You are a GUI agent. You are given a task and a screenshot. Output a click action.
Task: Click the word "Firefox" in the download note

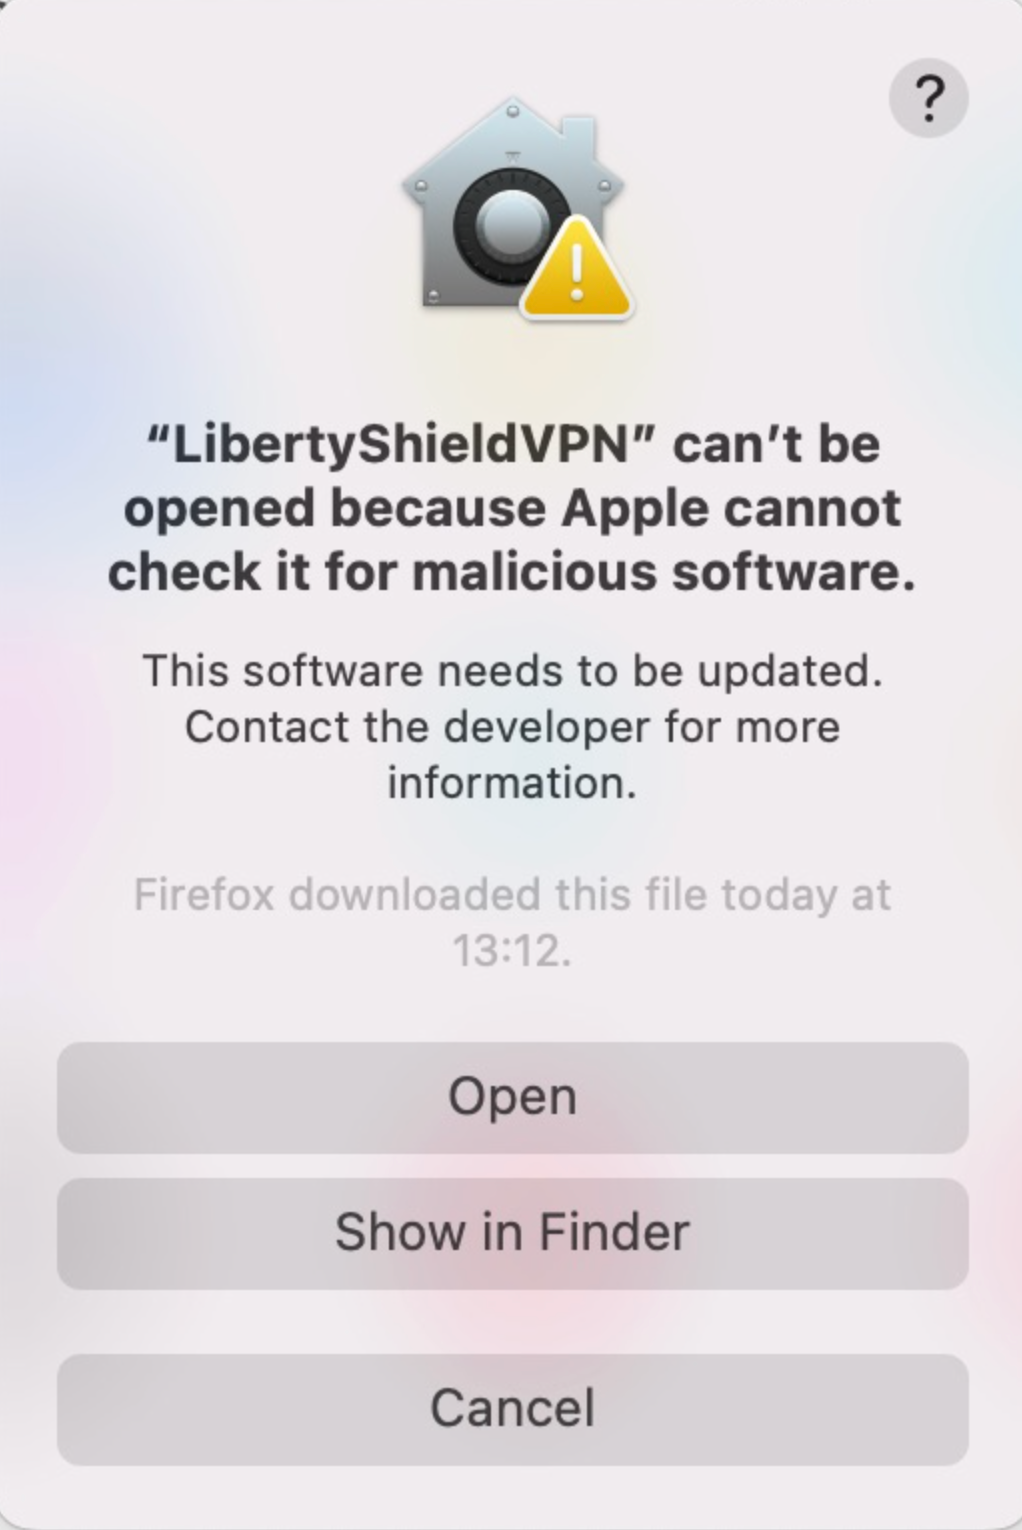pyautogui.click(x=204, y=895)
